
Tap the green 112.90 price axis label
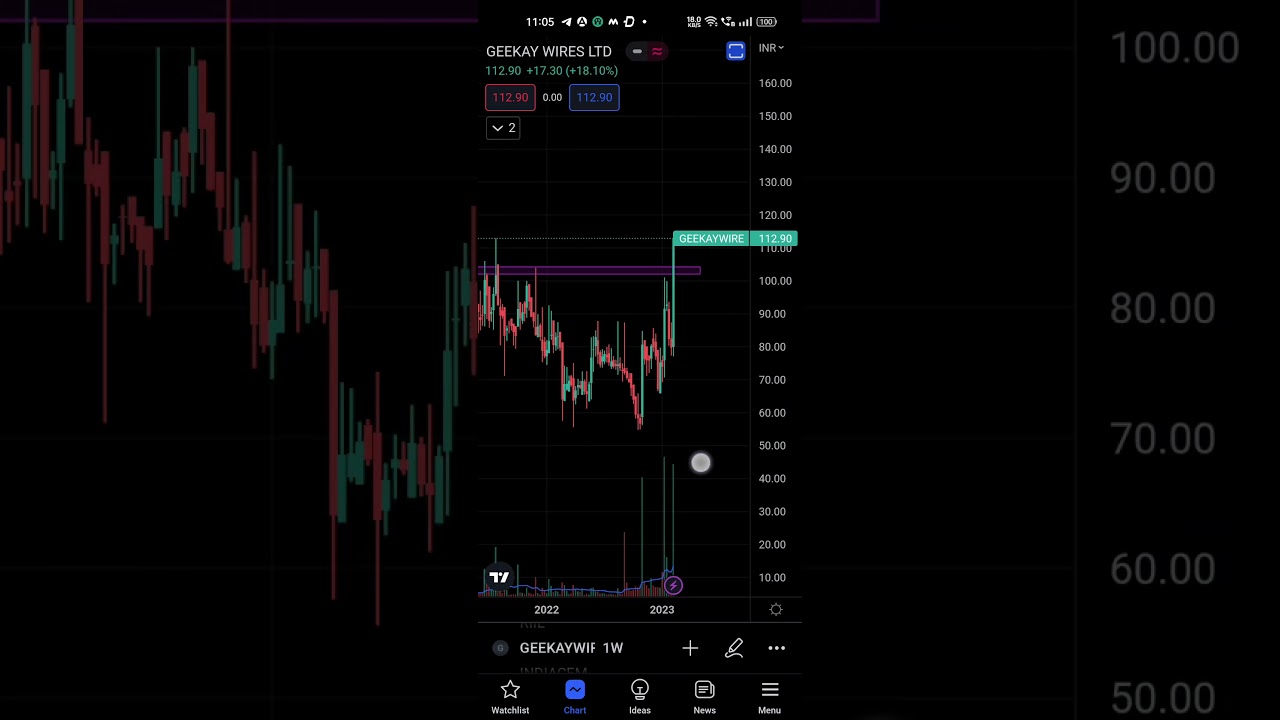[x=775, y=239]
